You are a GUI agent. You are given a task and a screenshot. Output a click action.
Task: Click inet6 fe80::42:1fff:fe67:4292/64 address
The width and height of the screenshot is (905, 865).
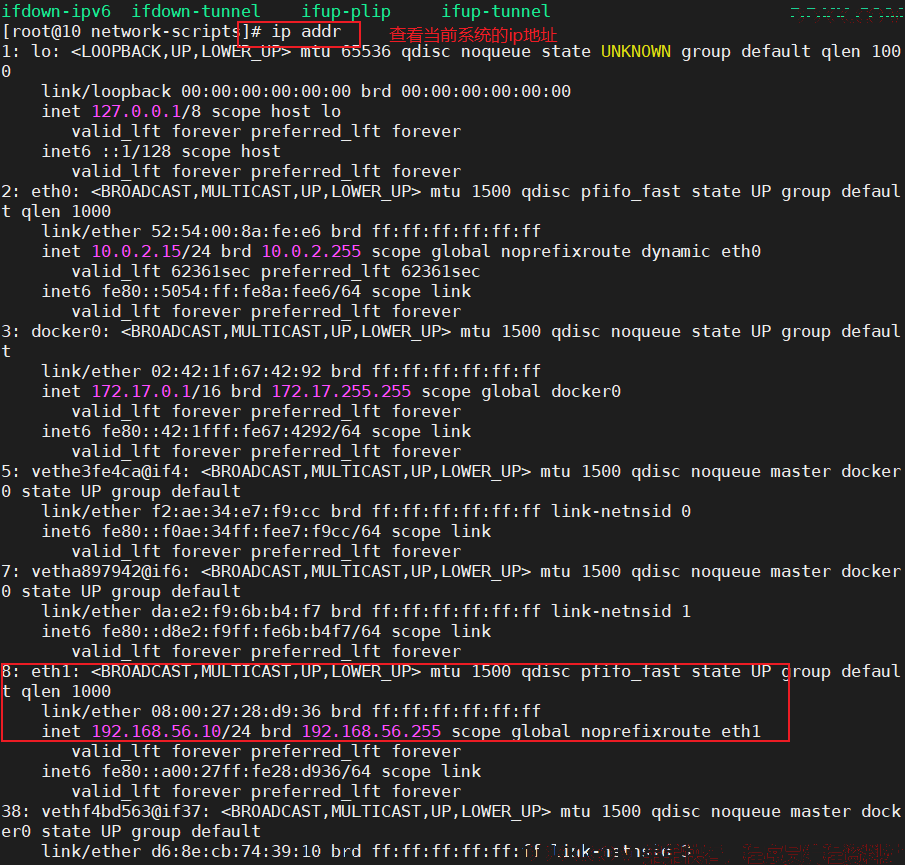(231, 432)
